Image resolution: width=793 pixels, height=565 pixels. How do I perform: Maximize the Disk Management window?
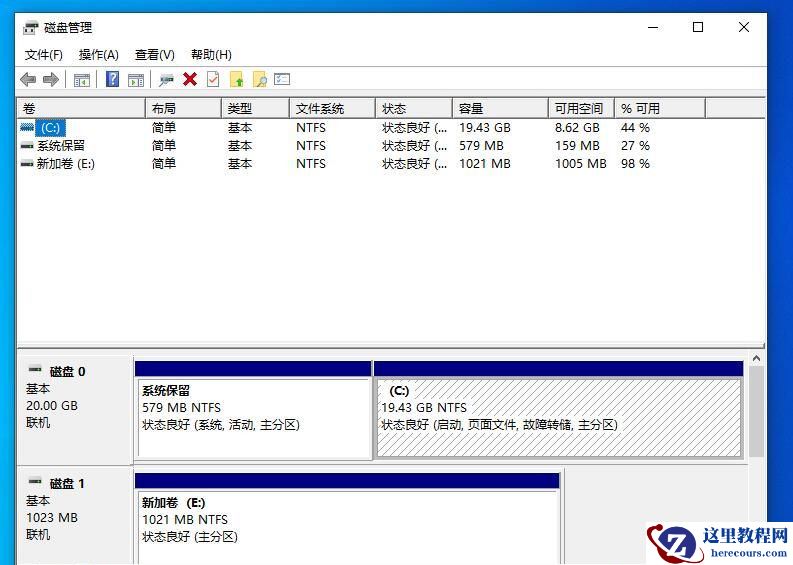coord(698,27)
